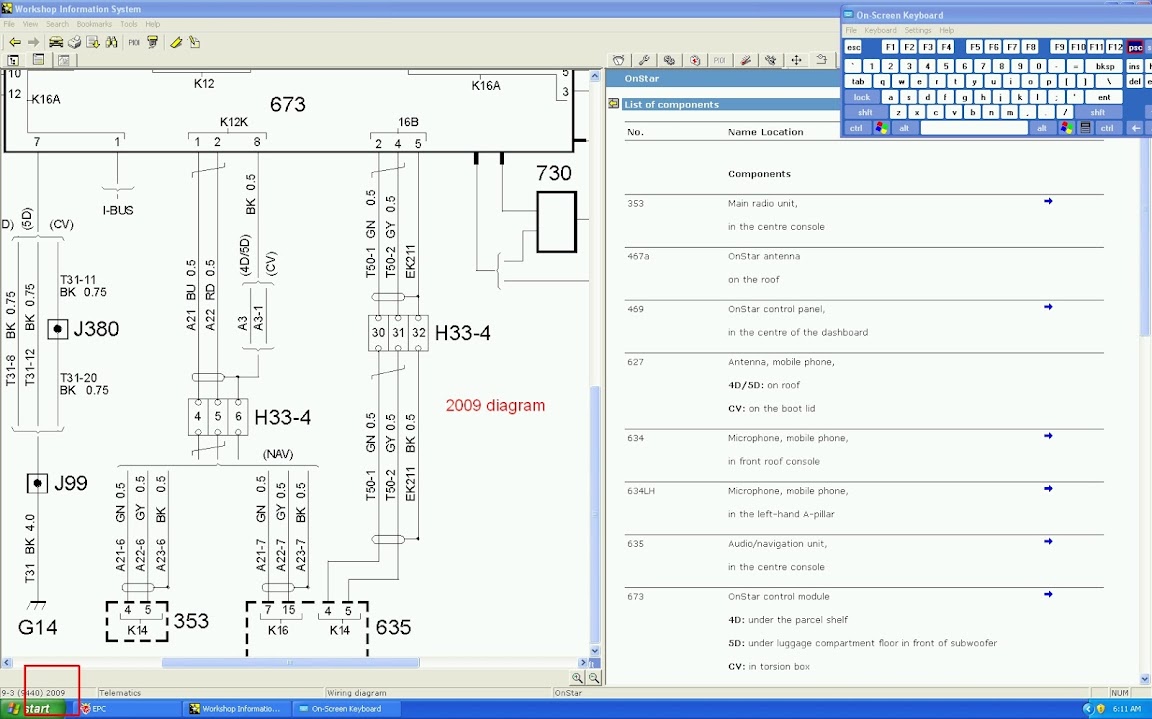Zoom out of the wiring diagram
Image resolution: width=1152 pixels, height=719 pixels.
click(x=594, y=679)
